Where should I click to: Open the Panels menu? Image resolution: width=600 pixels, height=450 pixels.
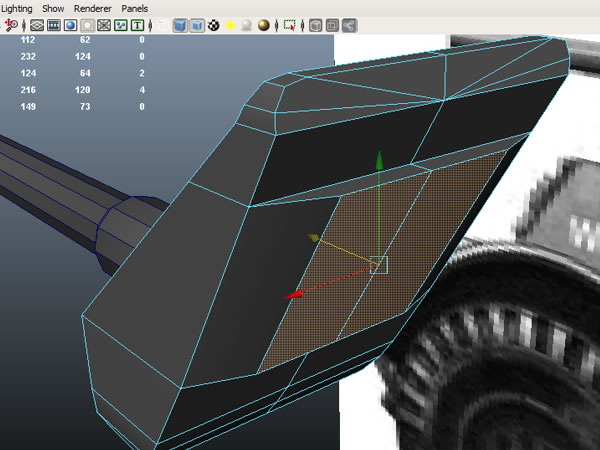coord(134,8)
